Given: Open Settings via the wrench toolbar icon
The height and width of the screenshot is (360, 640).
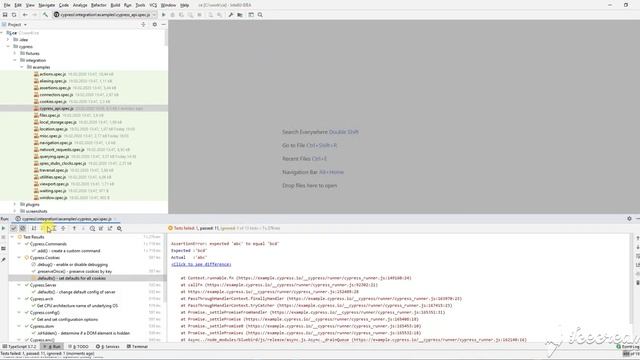Looking at the screenshot, I should tap(231, 15).
